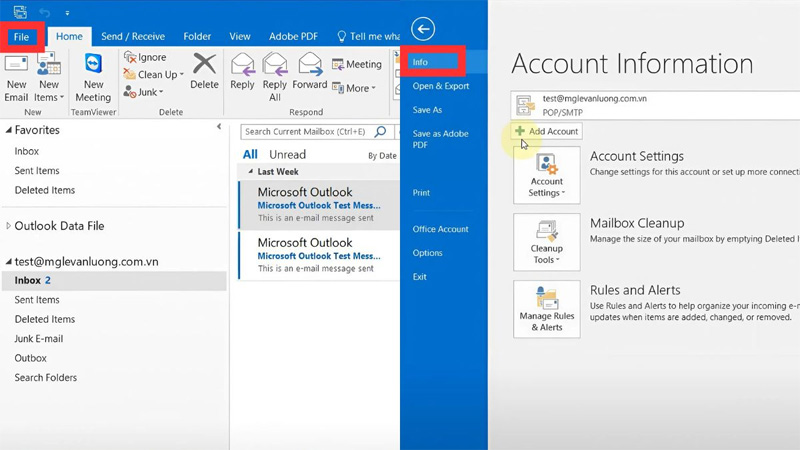Open account Sent Items folder

(37, 300)
